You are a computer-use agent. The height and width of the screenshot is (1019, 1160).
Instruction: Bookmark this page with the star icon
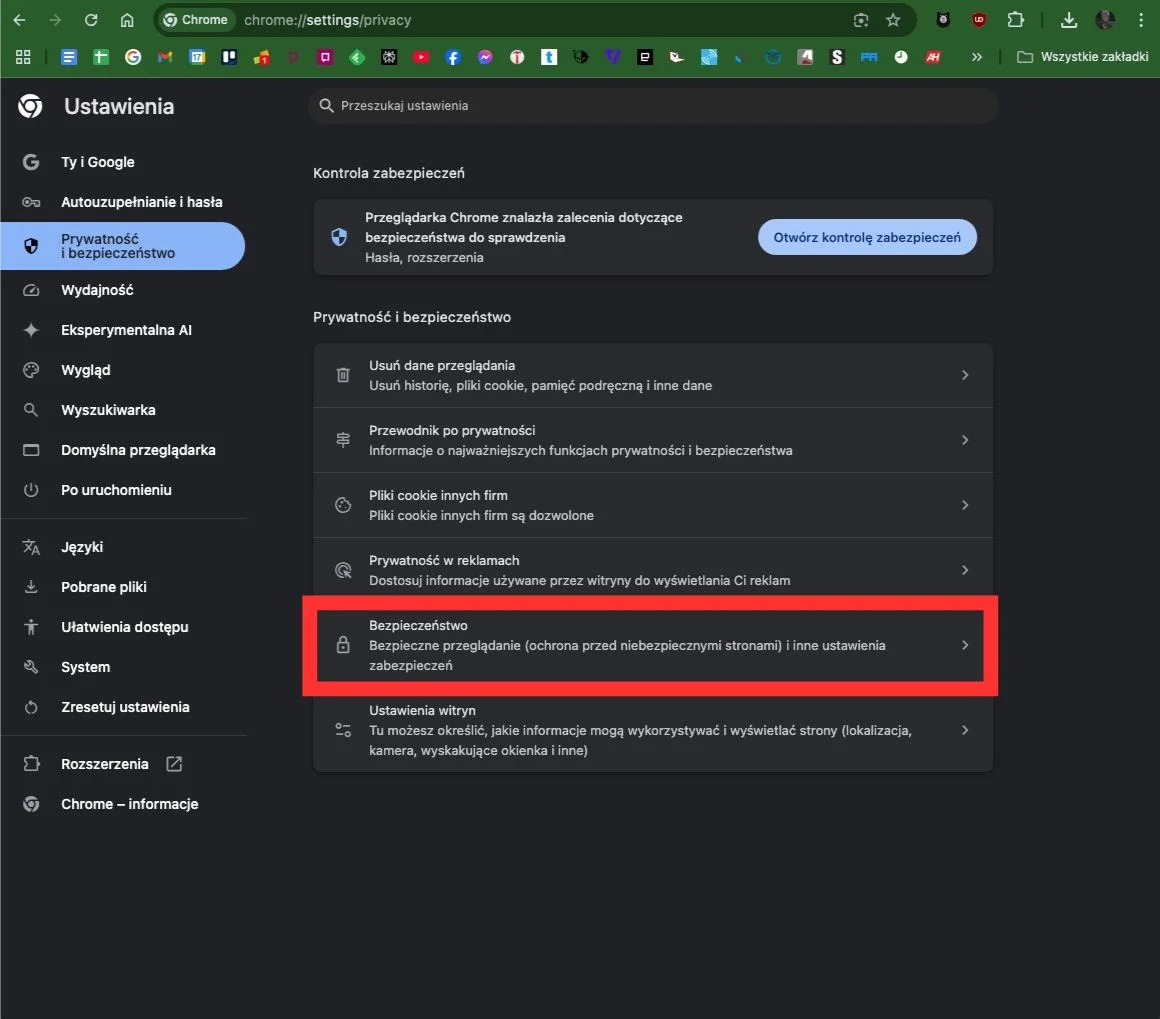pyautogui.click(x=893, y=20)
